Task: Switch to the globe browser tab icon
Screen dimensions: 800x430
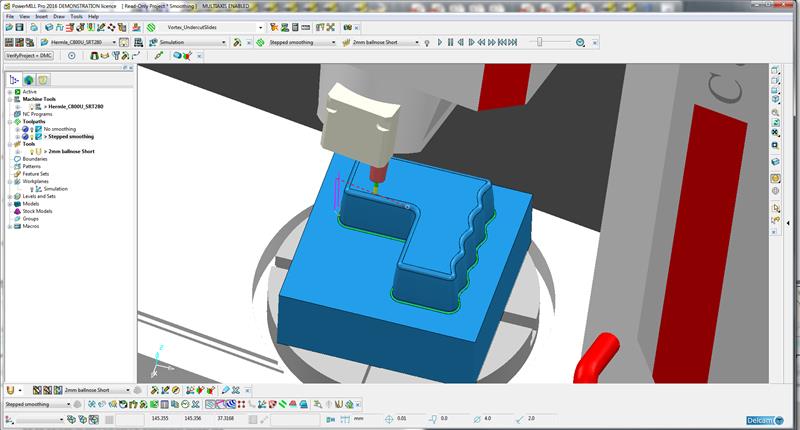Action: click(29, 80)
